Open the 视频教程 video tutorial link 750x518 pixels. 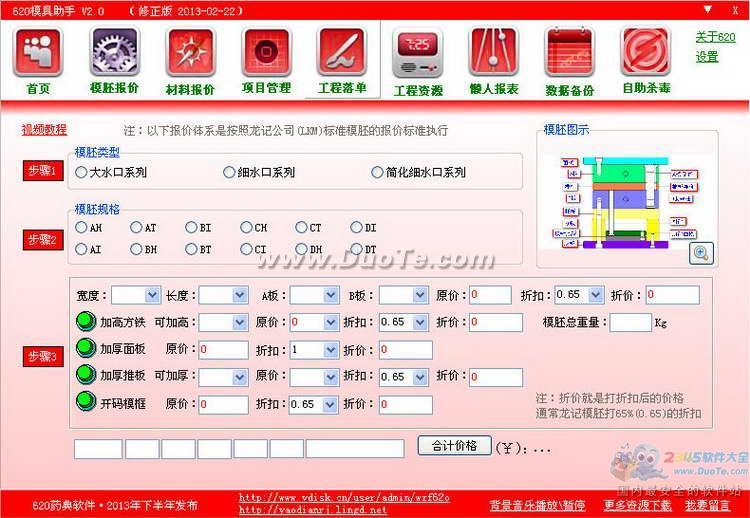pos(44,130)
